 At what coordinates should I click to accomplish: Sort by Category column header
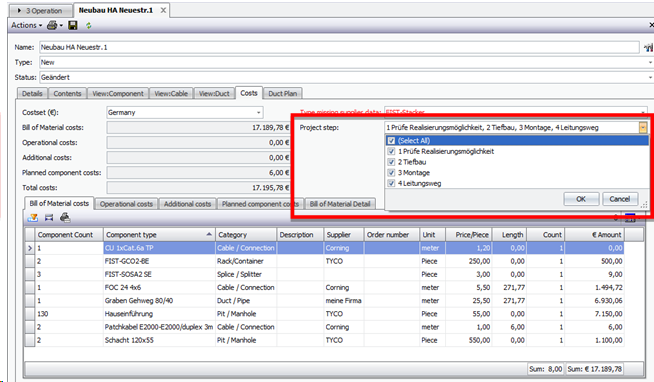[246, 235]
